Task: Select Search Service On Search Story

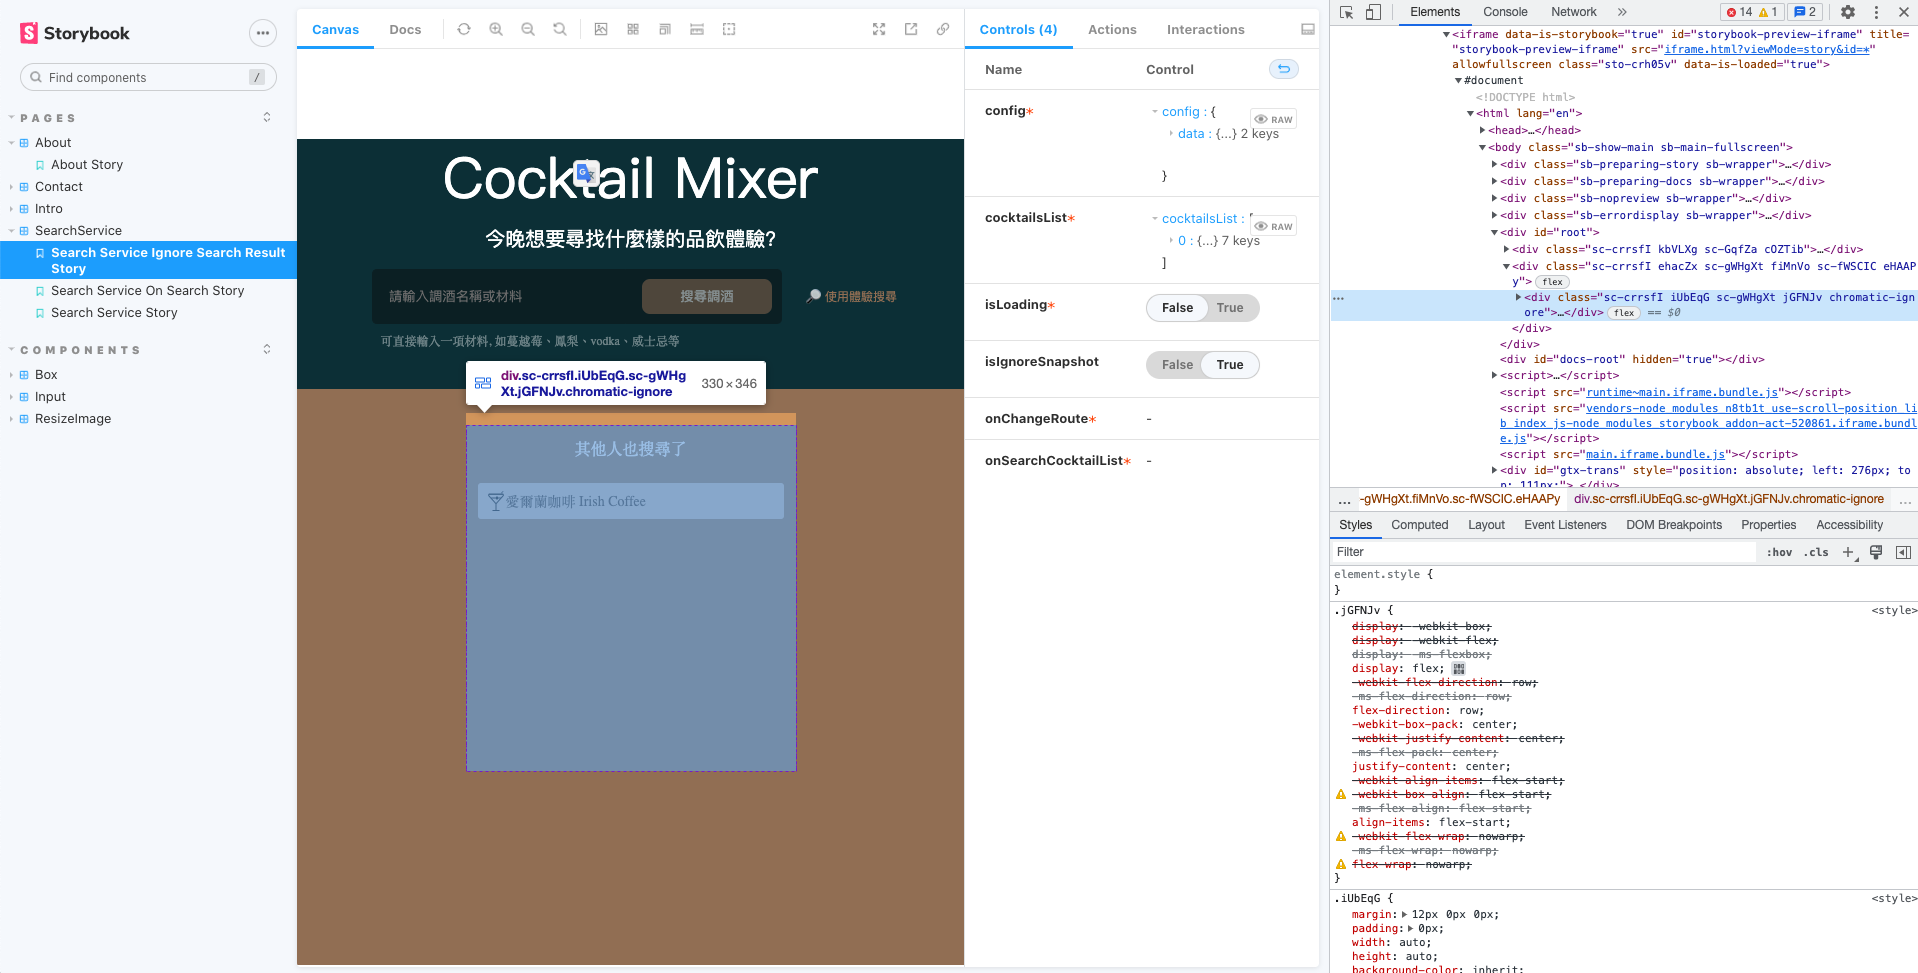Action: click(148, 291)
